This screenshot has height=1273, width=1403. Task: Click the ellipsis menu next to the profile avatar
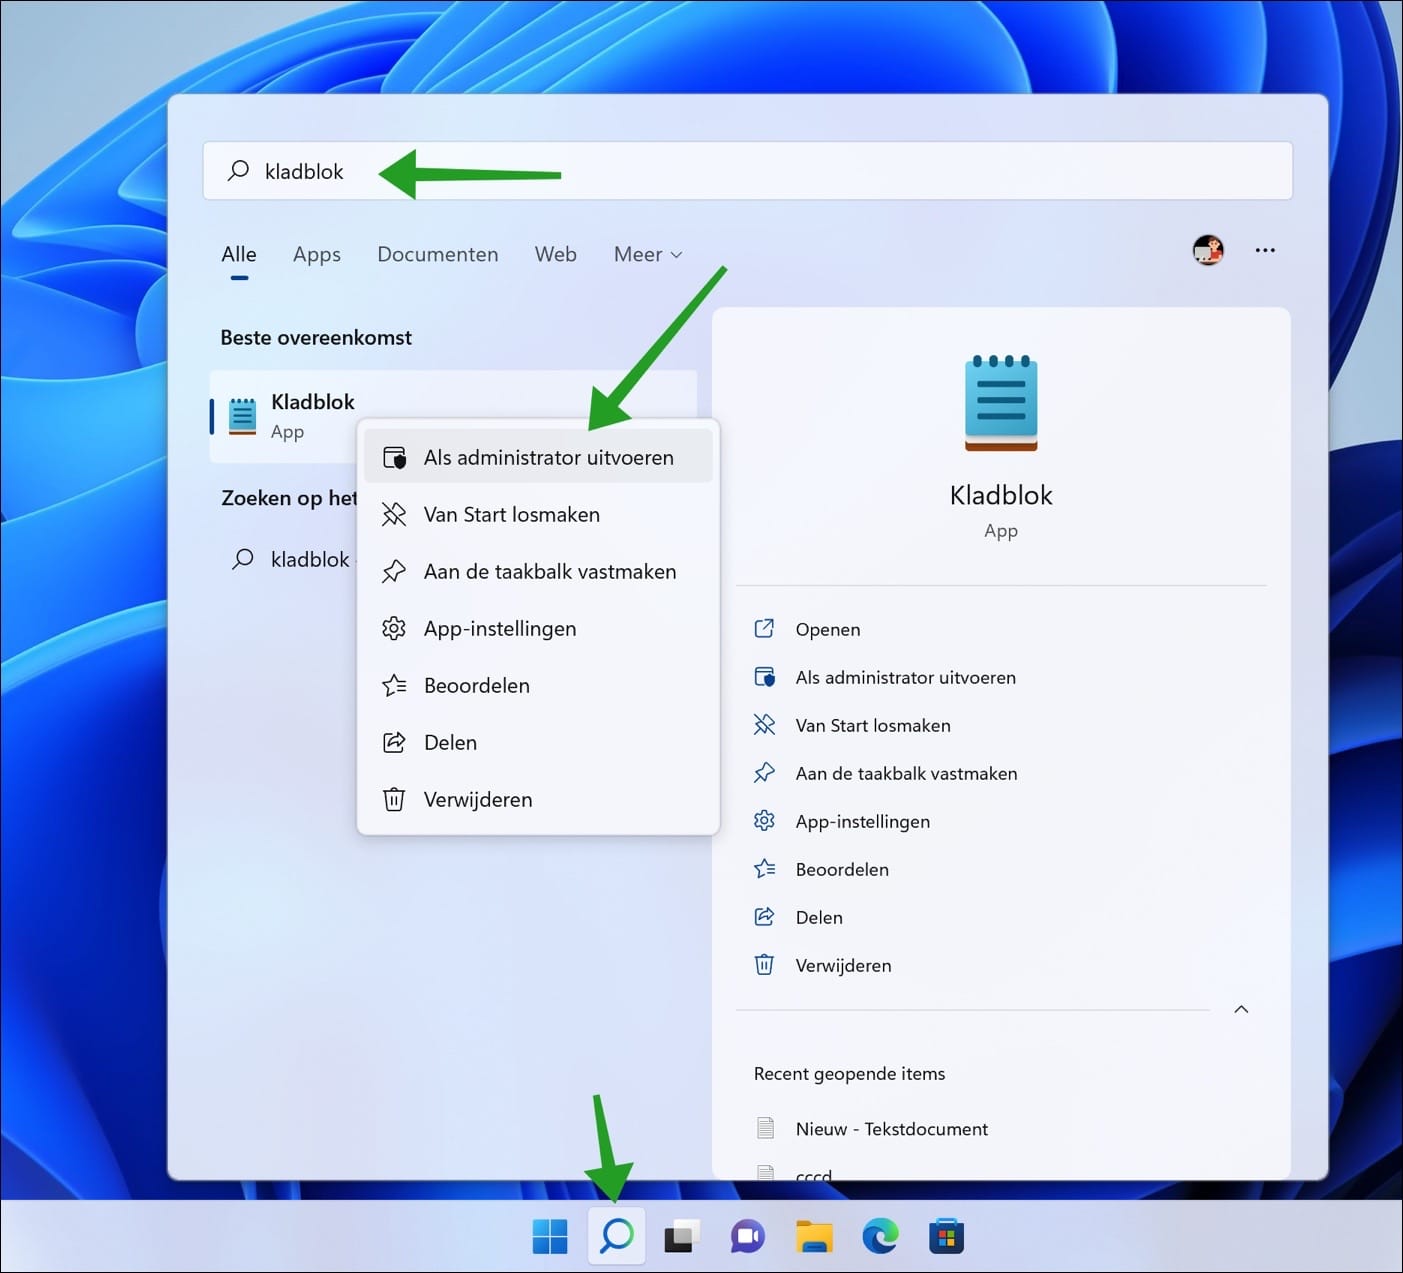coord(1265,250)
